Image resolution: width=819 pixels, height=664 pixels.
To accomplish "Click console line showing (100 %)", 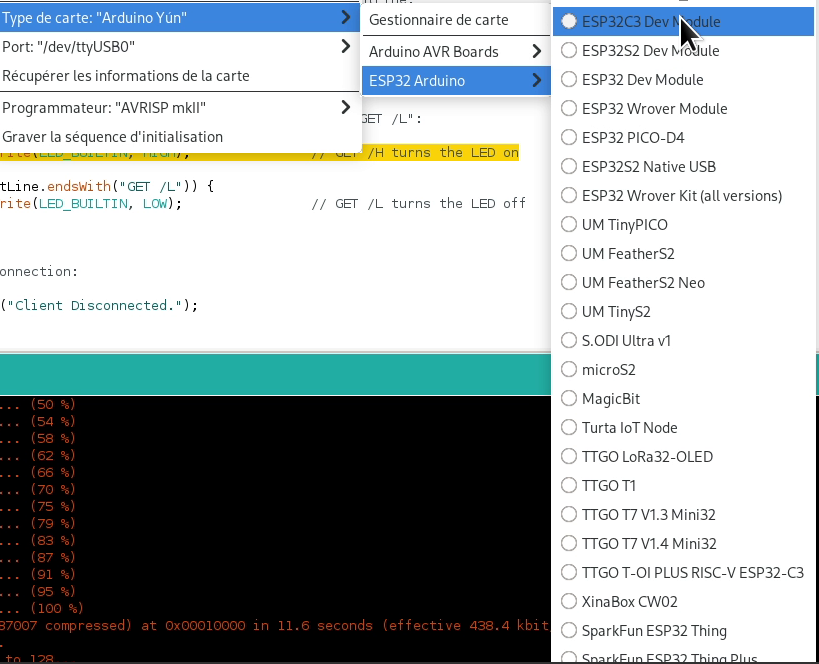I will point(42,608).
